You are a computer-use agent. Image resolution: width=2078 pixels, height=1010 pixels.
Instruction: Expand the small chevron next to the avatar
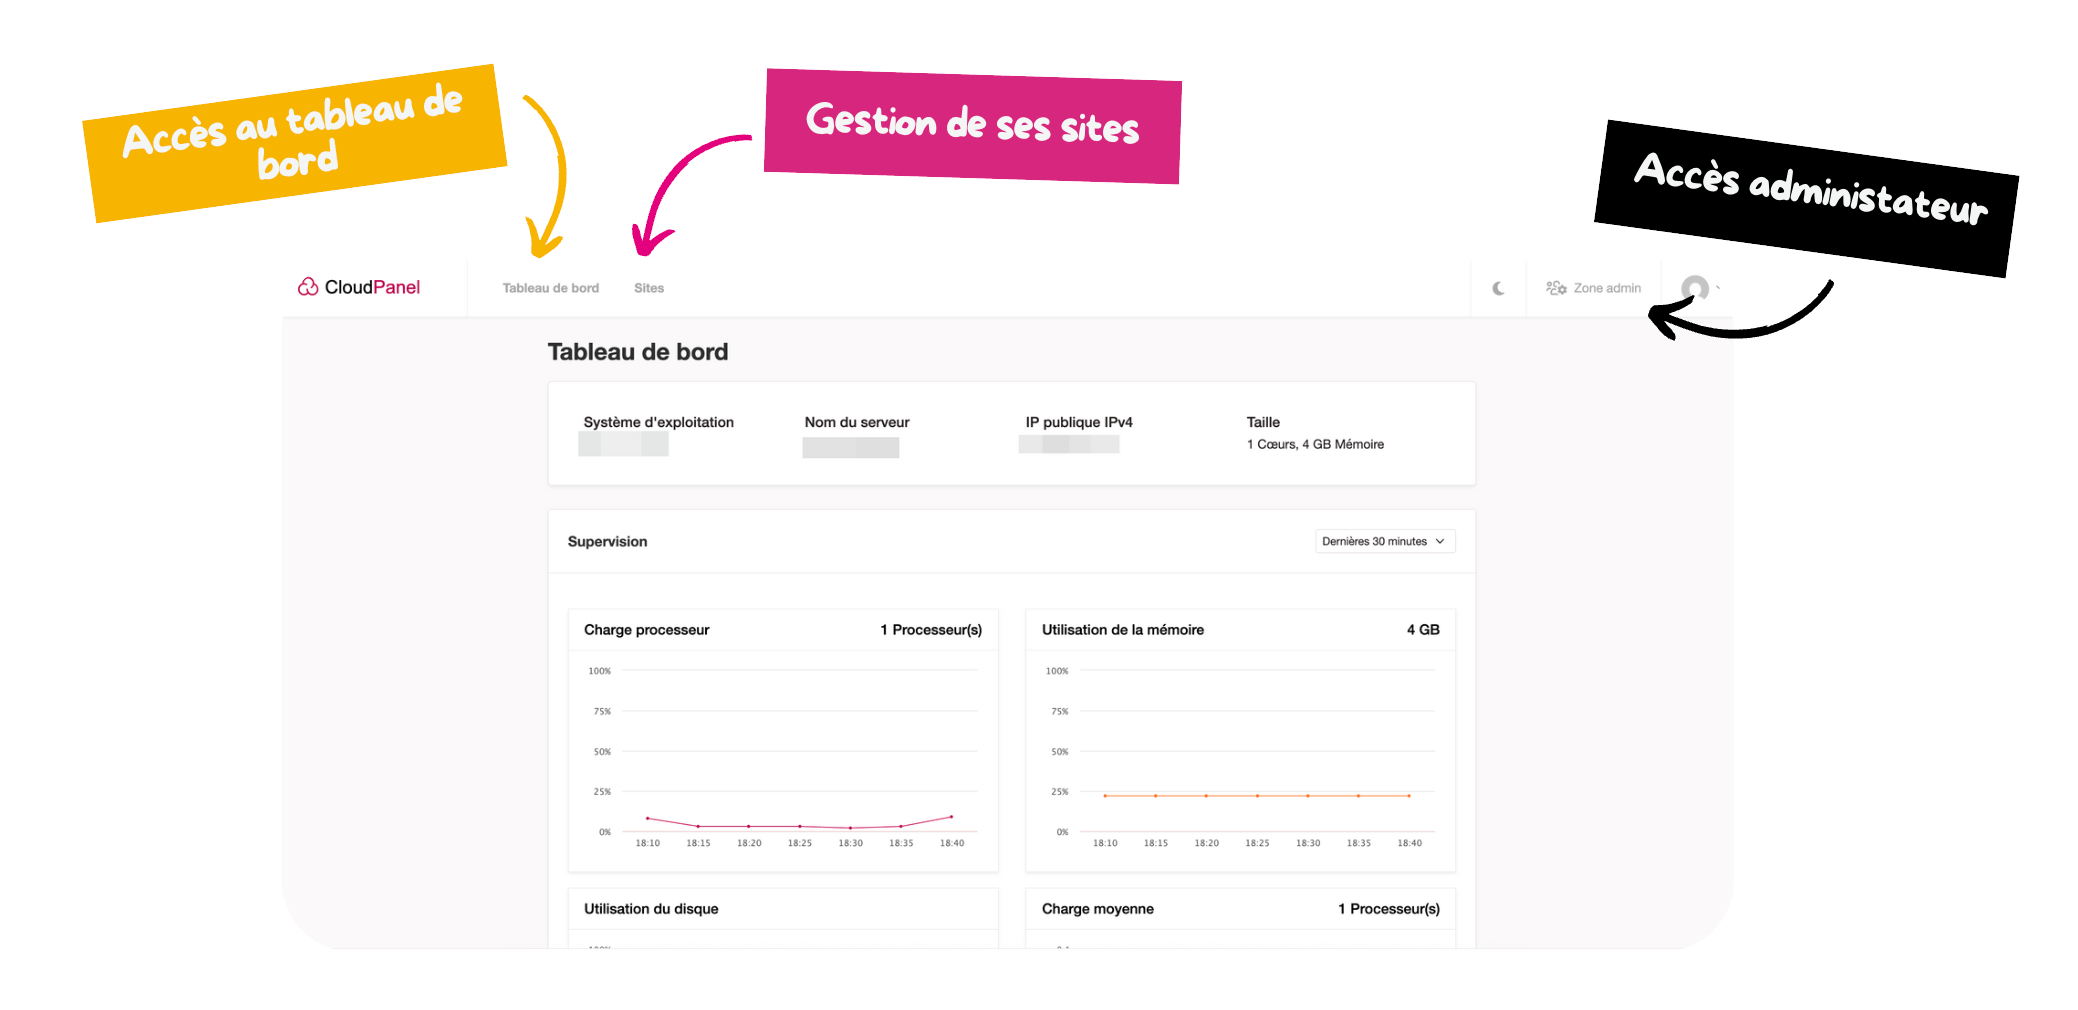point(1718,288)
